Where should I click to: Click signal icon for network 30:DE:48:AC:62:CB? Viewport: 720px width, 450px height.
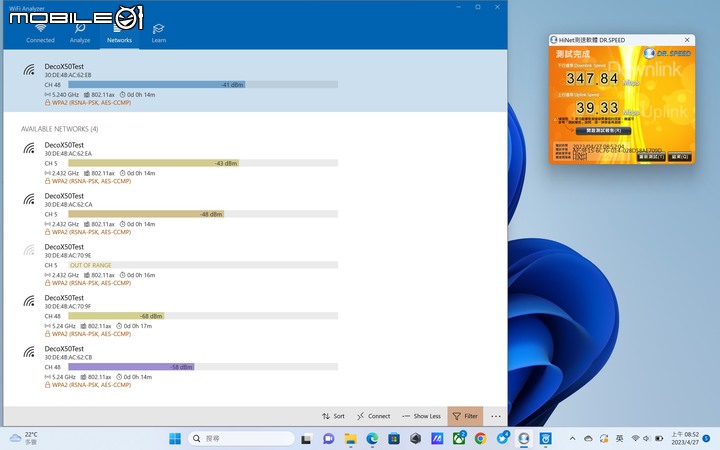(x=29, y=352)
